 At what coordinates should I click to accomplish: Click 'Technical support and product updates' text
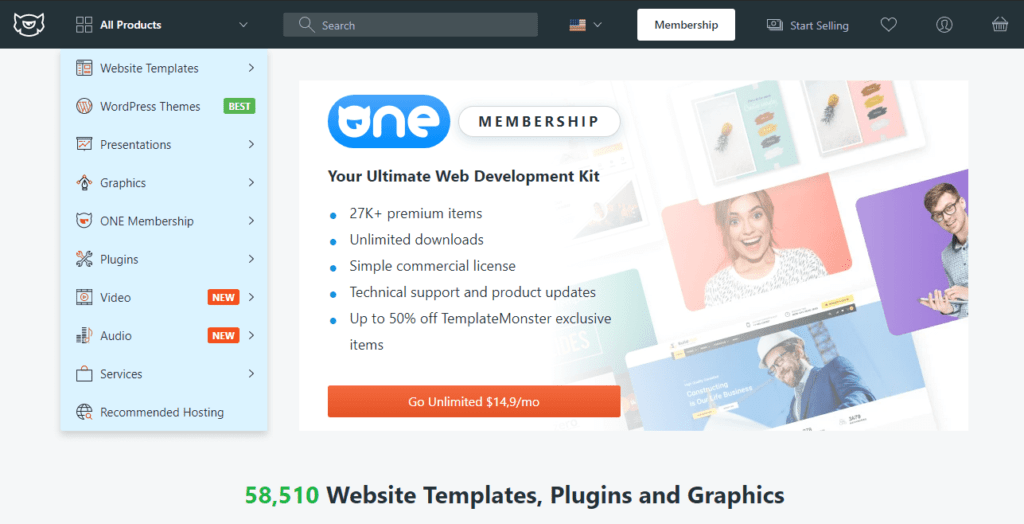point(473,292)
